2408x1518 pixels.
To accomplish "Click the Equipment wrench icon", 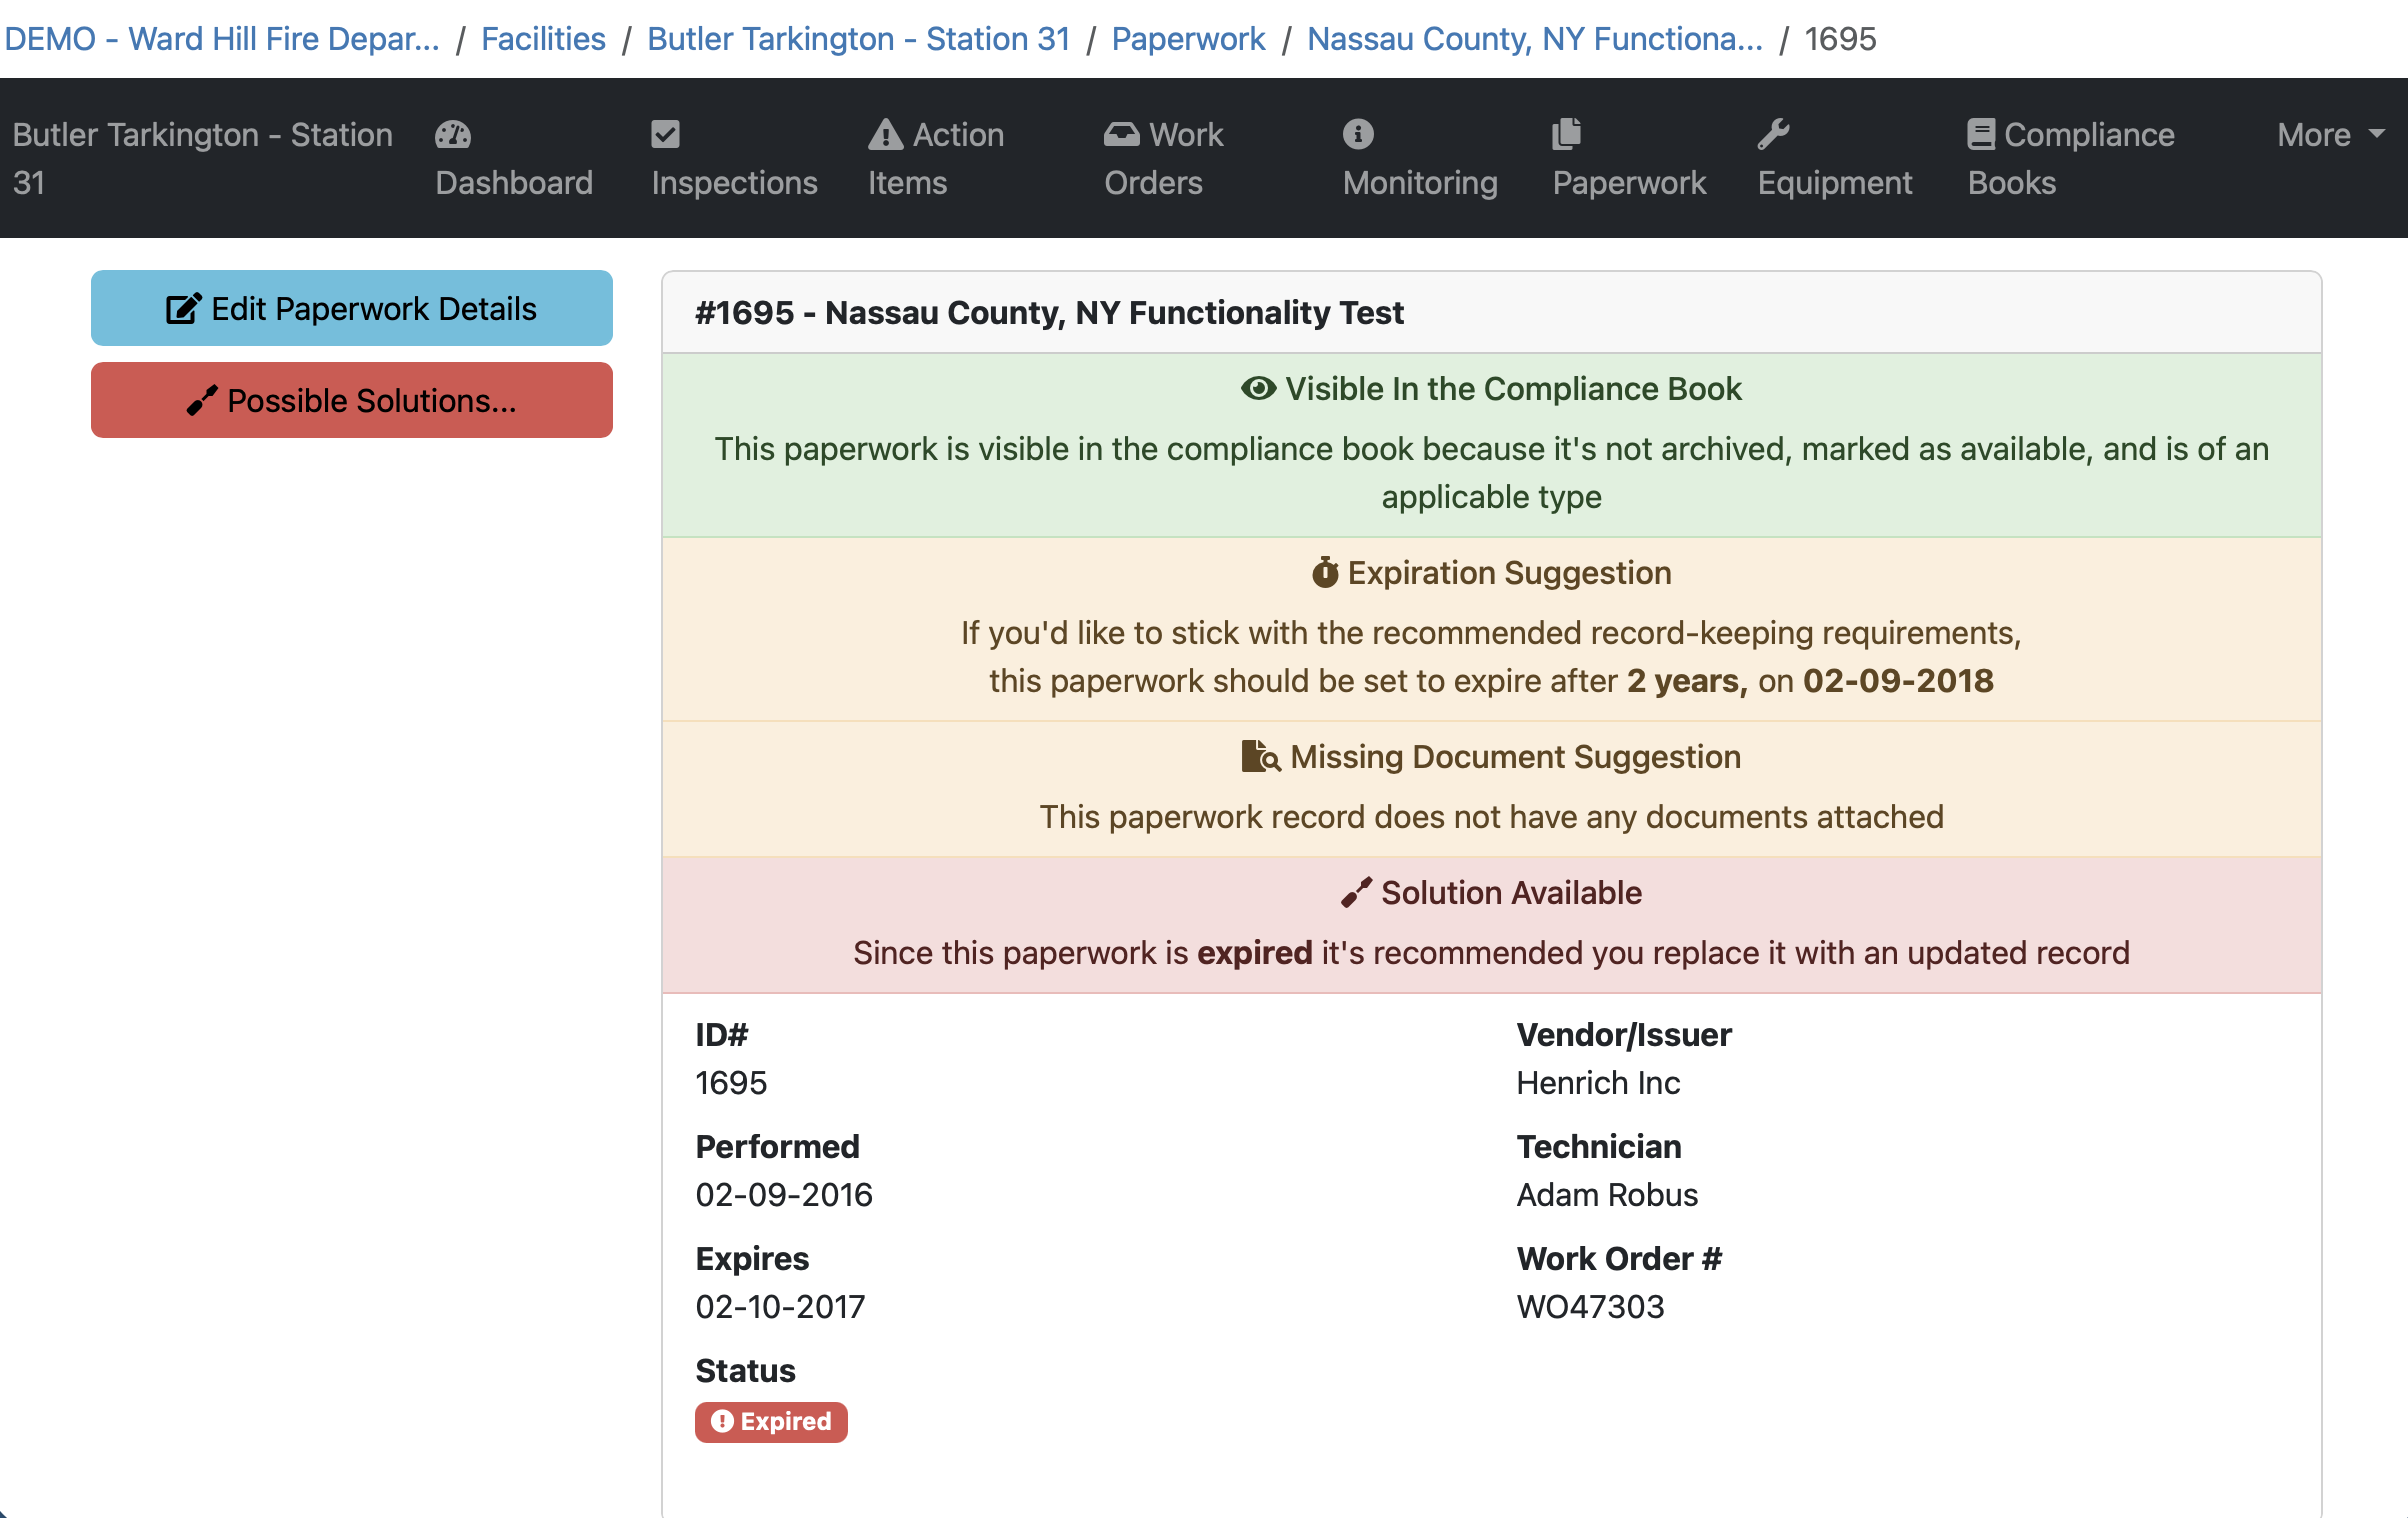I will coord(1773,134).
